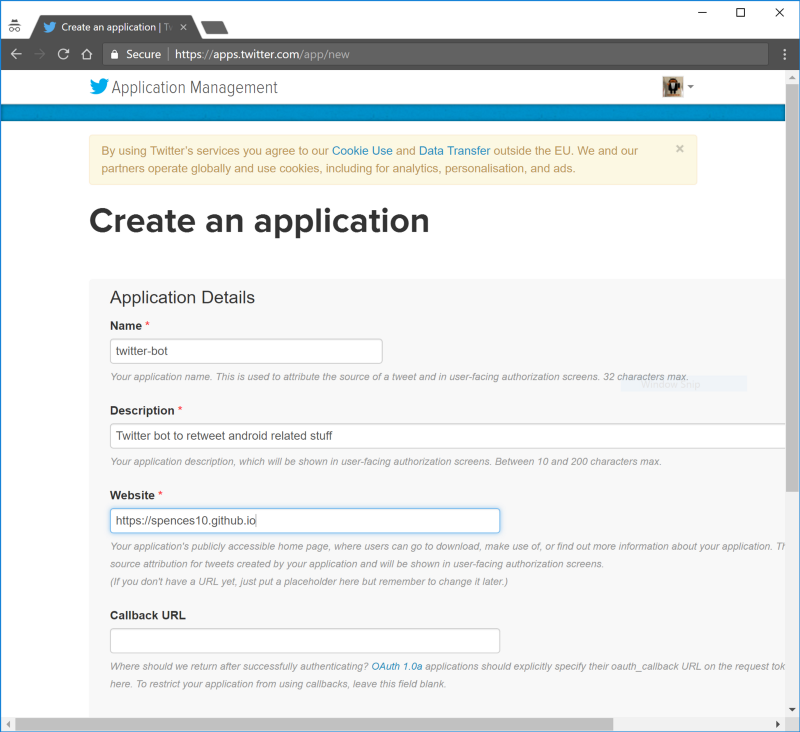Click the Application Management header text
Viewport: 800px width, 732px height.
tap(194, 88)
